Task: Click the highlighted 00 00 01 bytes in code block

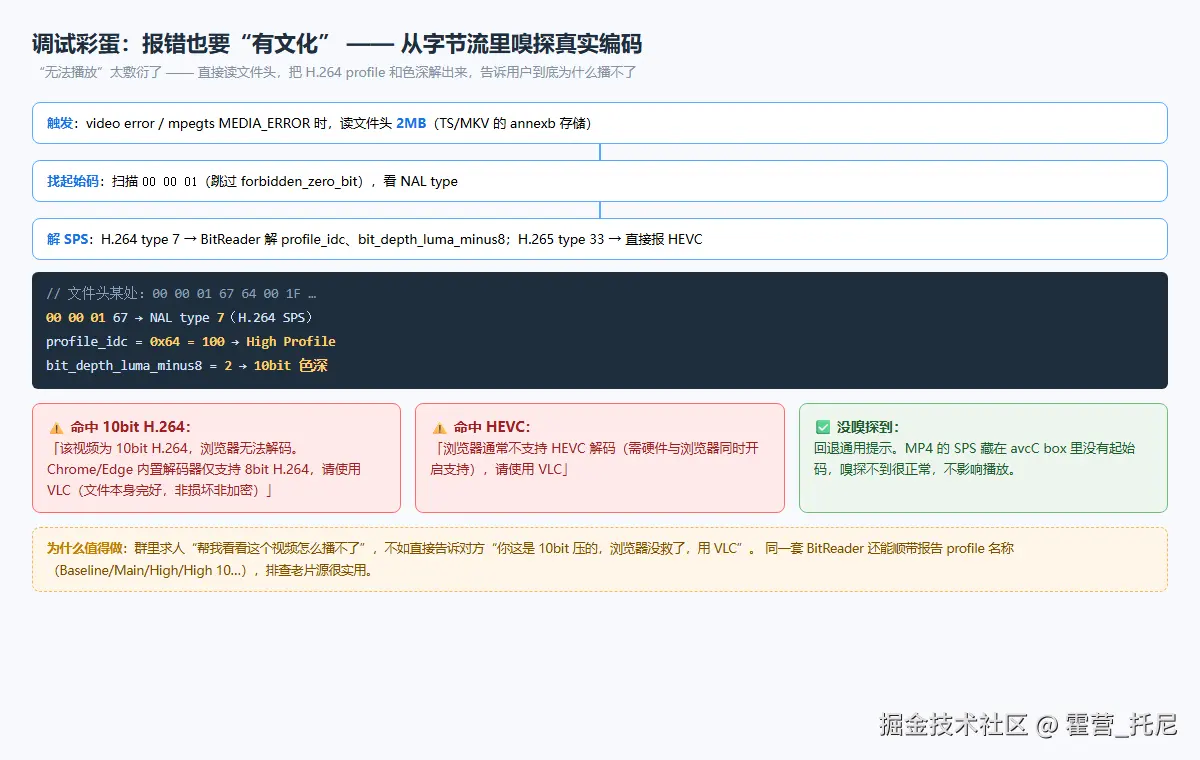Action: [x=76, y=317]
